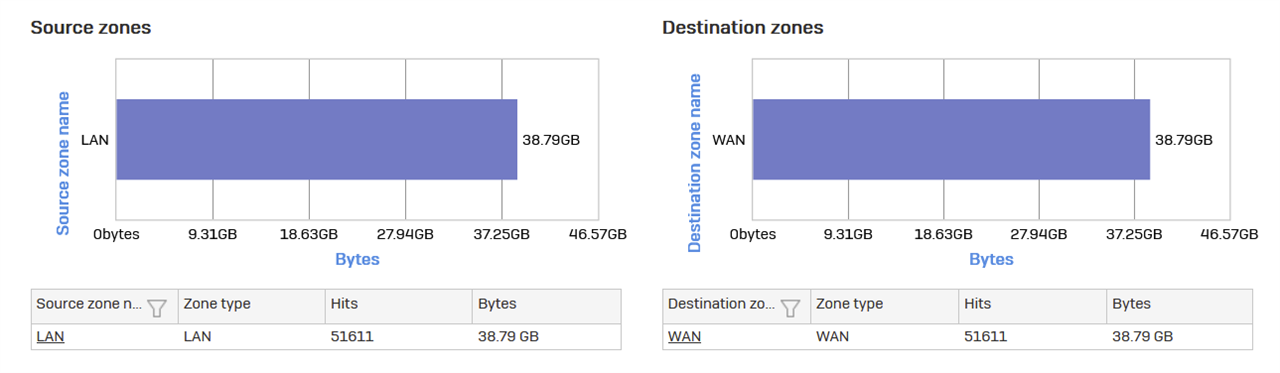The height and width of the screenshot is (373, 1280).
Task: Click the WAN bar in Destination zones chart
Action: coord(951,139)
